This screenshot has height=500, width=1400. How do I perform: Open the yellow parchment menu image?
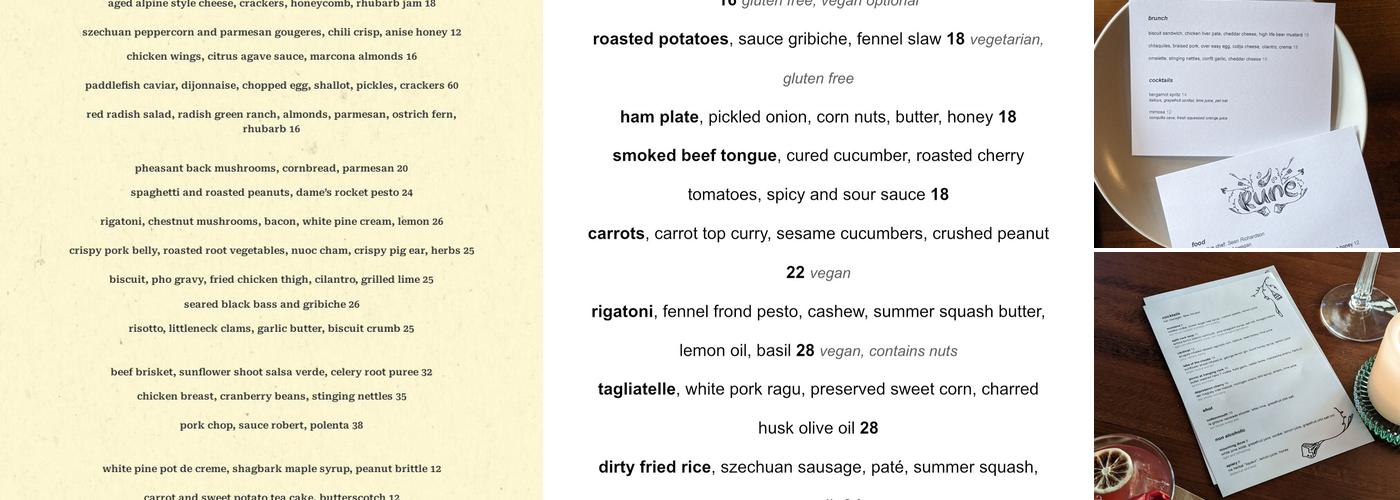tap(271, 250)
